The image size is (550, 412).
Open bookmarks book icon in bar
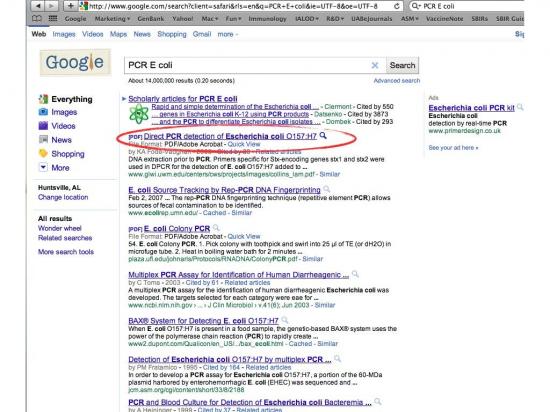[x=37, y=19]
